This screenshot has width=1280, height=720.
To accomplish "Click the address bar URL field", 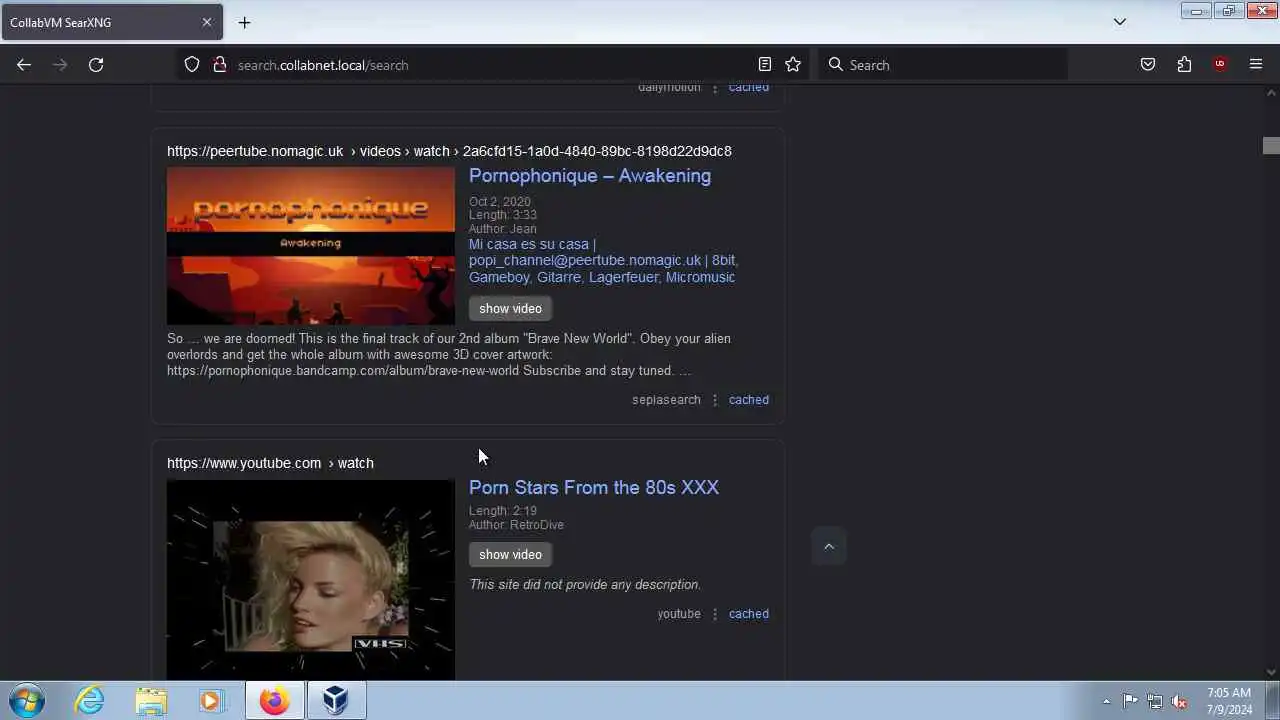I will point(490,65).
